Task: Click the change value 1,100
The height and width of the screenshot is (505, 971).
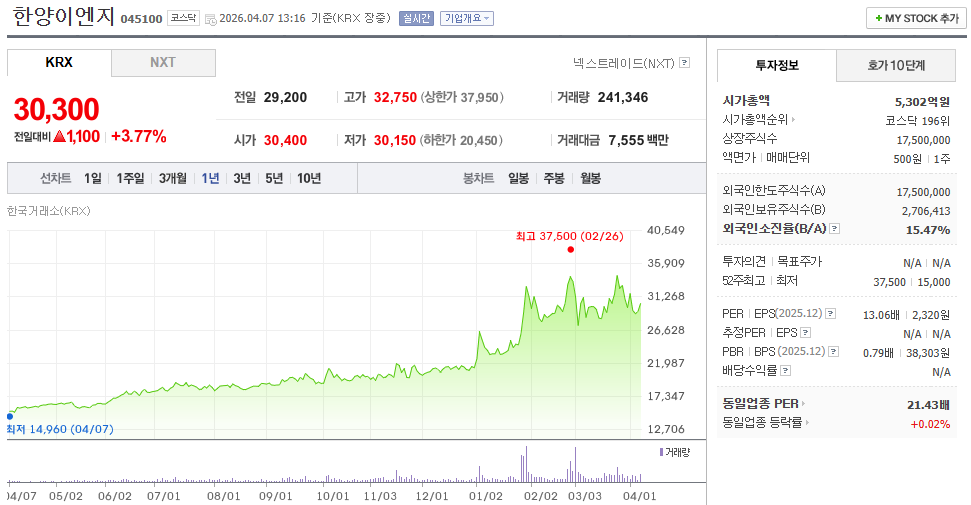Action: tap(83, 136)
